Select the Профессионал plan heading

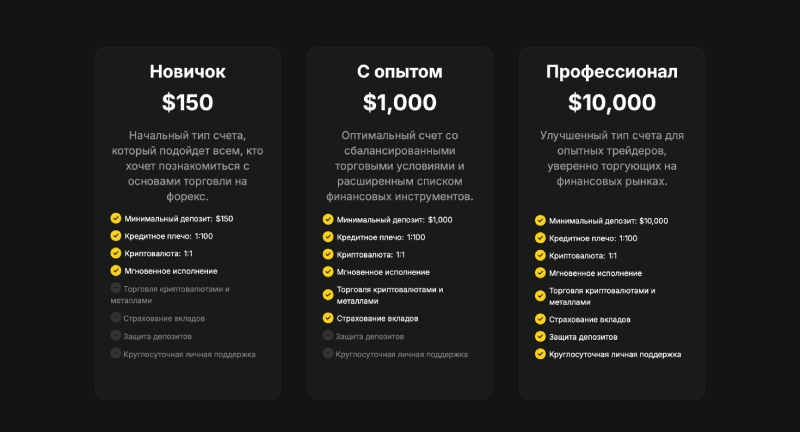[x=612, y=72]
